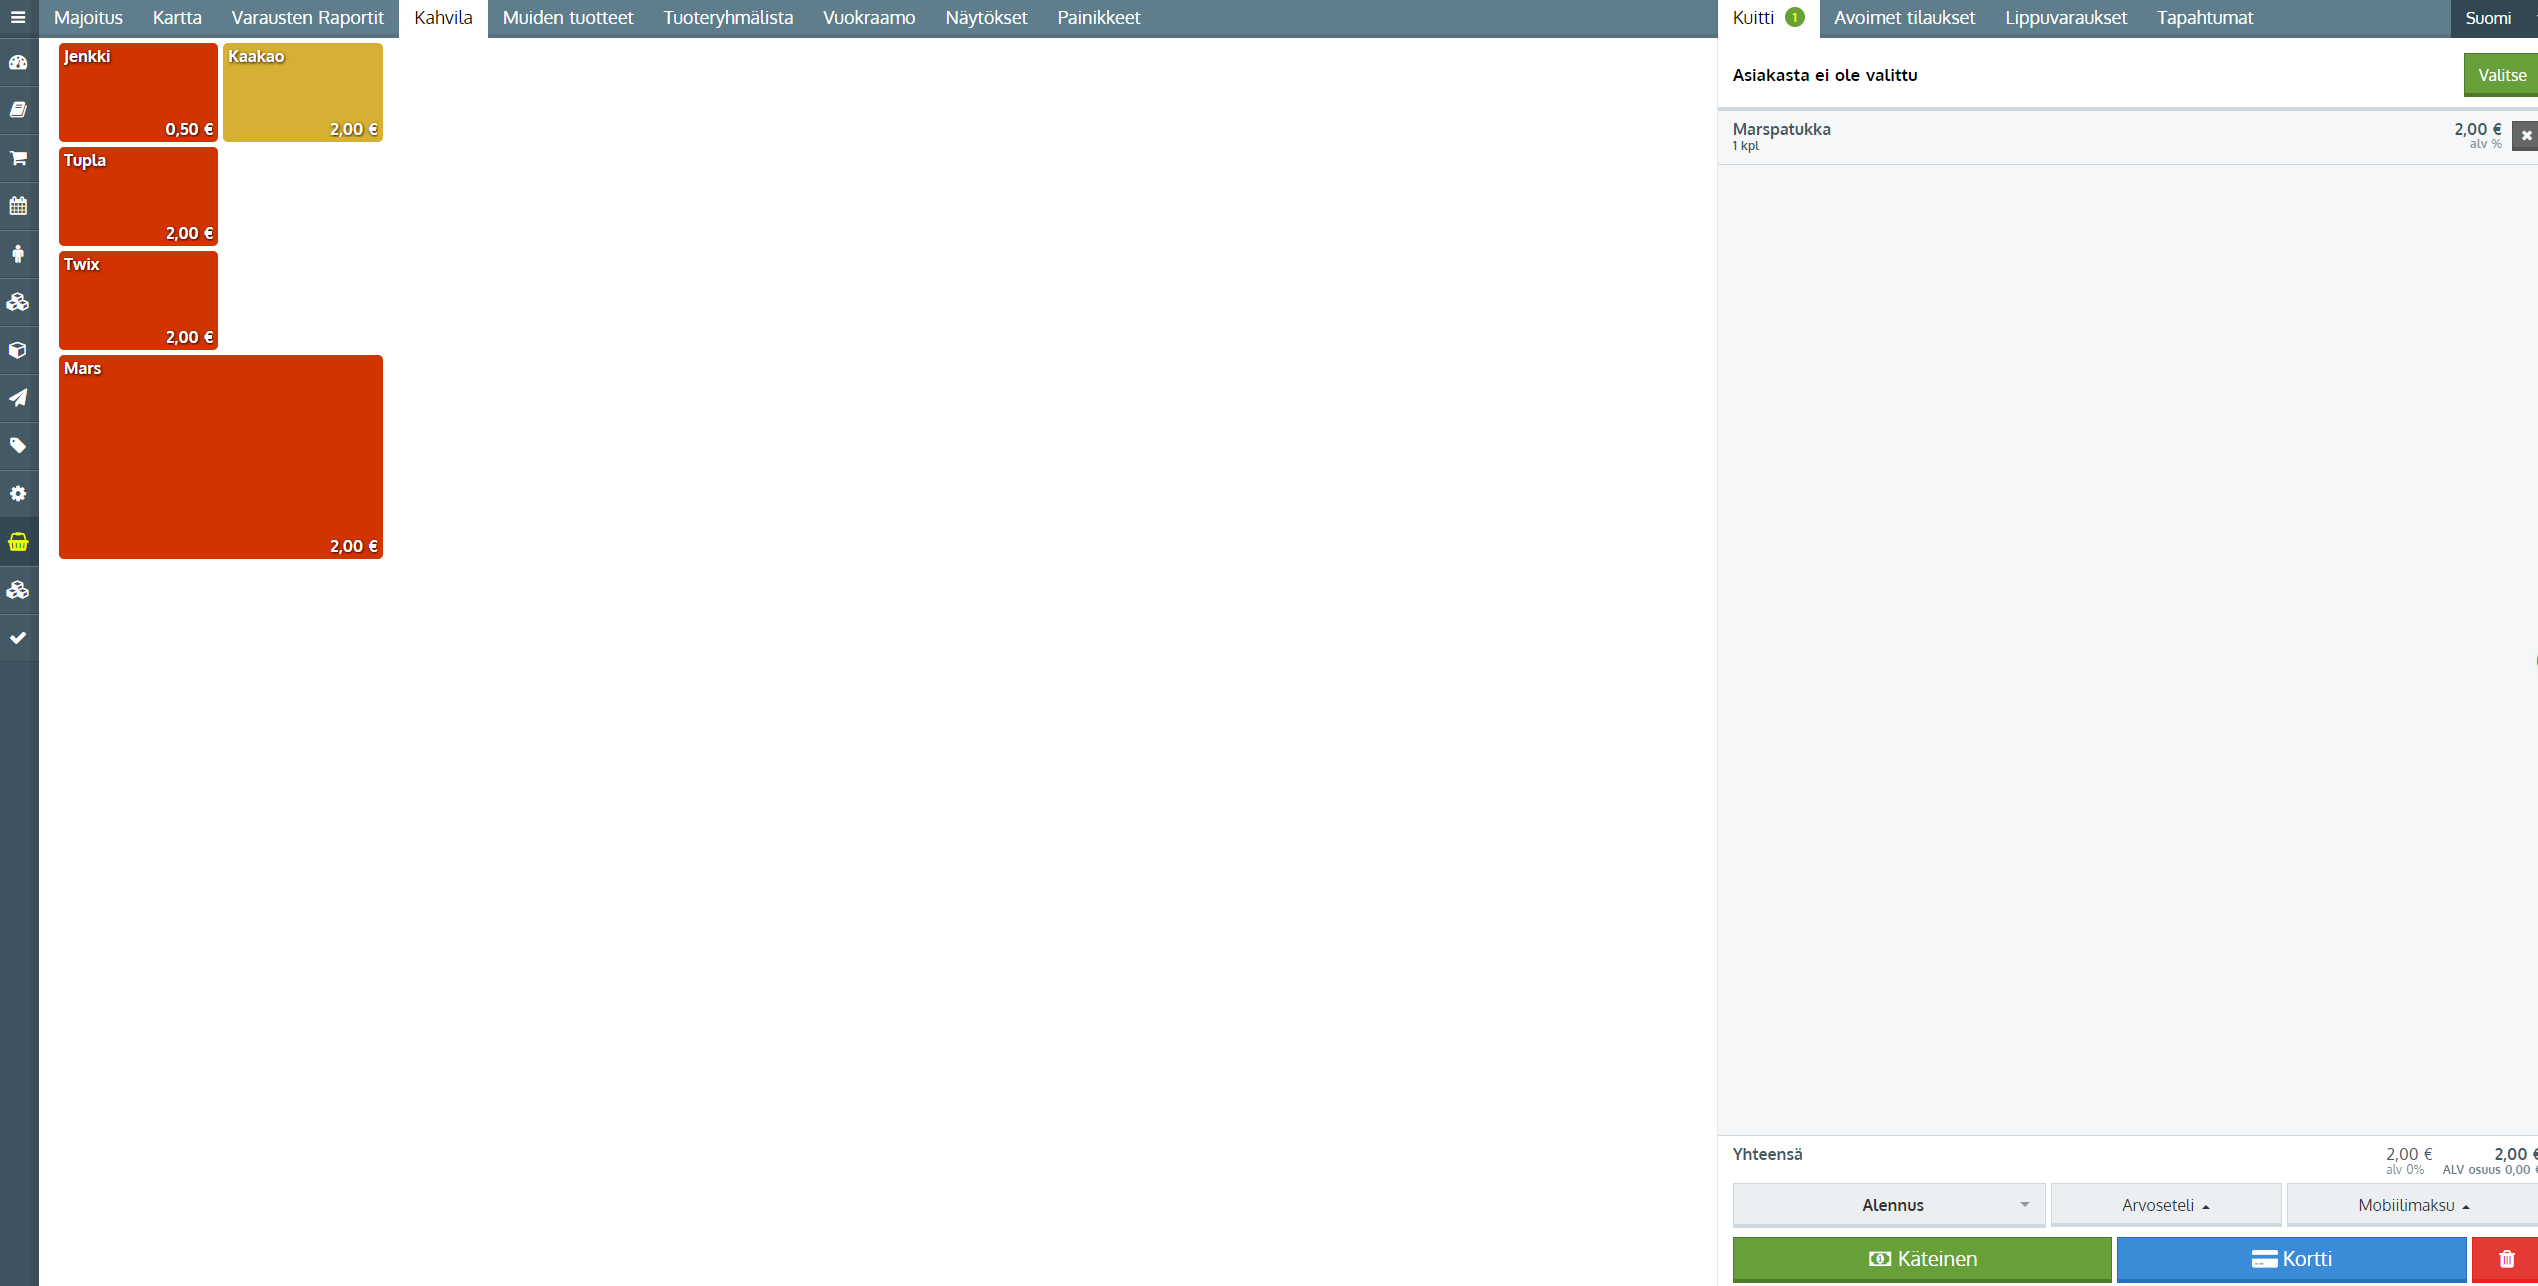The image size is (2538, 1286).
Task: Open the dashboard gauge icon
Action: tap(18, 62)
